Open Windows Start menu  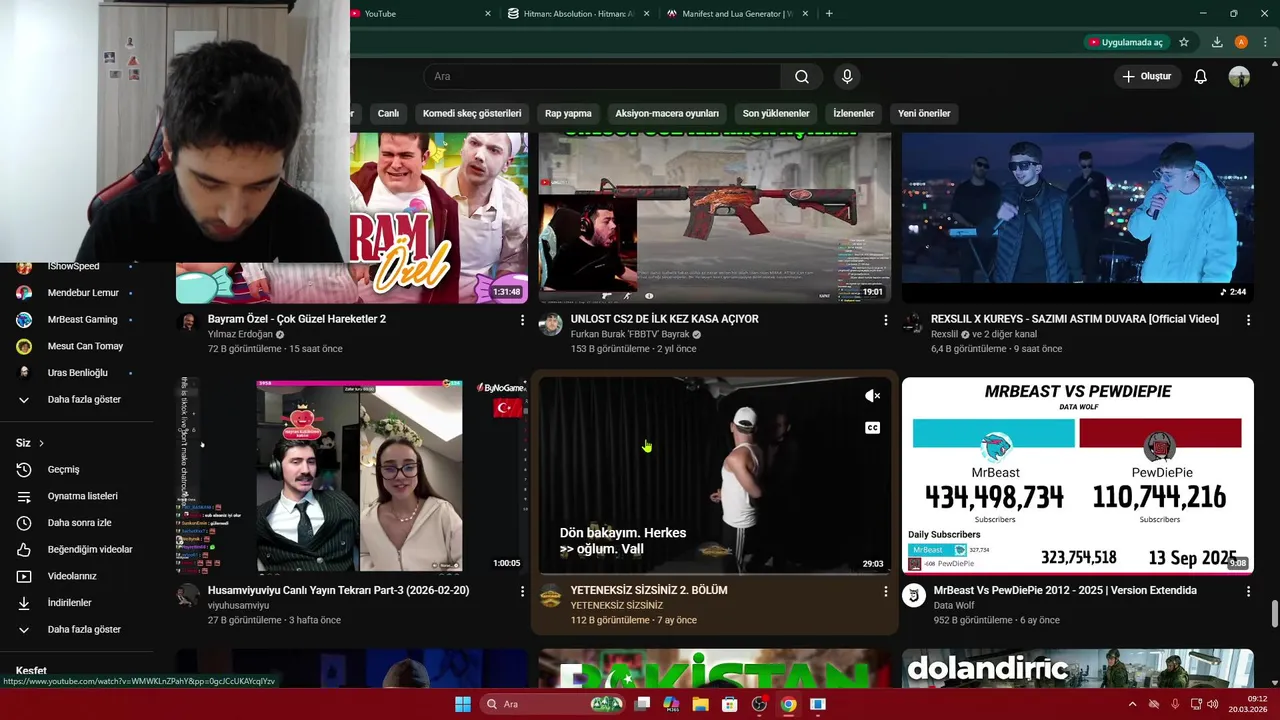coord(463,704)
